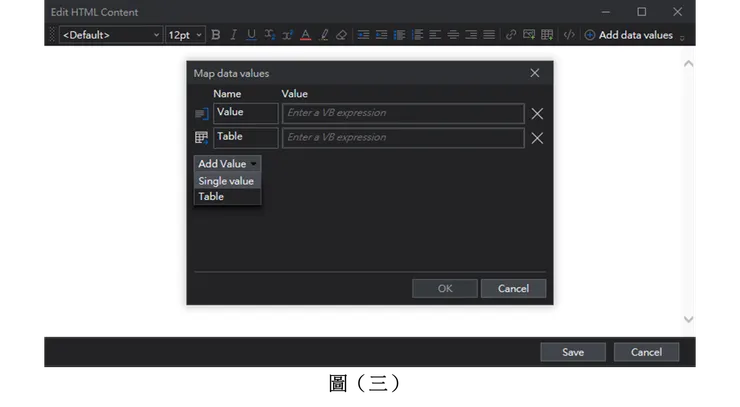Insert an image
The height and width of the screenshot is (407, 740).
pyautogui.click(x=529, y=35)
